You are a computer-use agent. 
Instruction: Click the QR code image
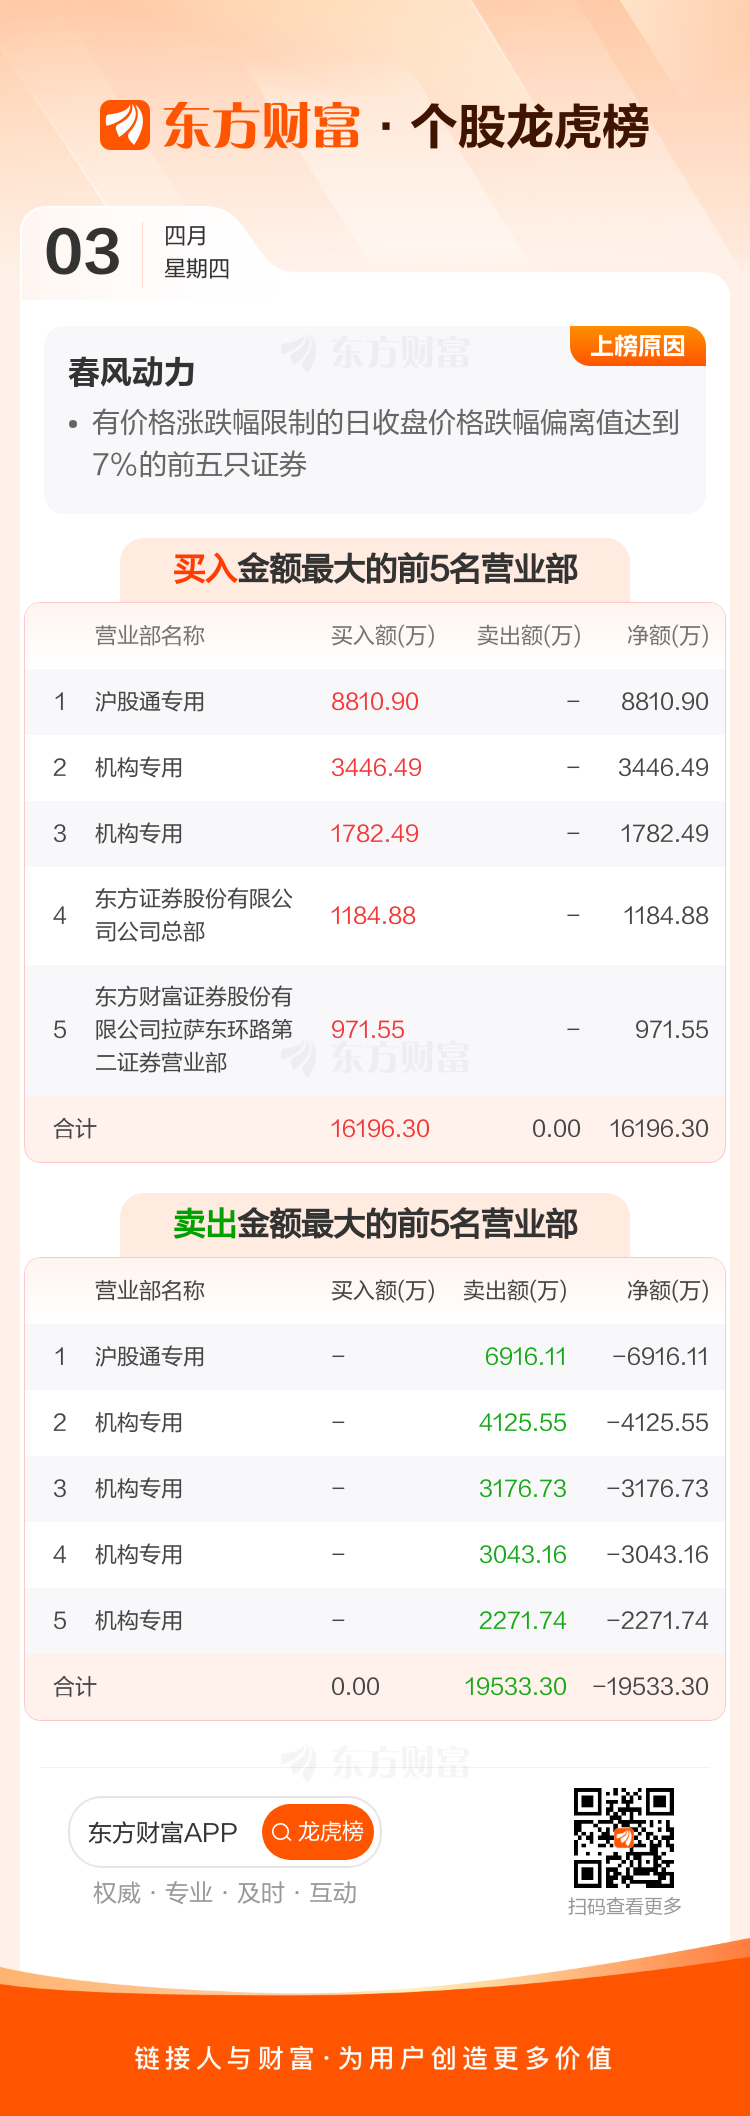pos(624,1838)
